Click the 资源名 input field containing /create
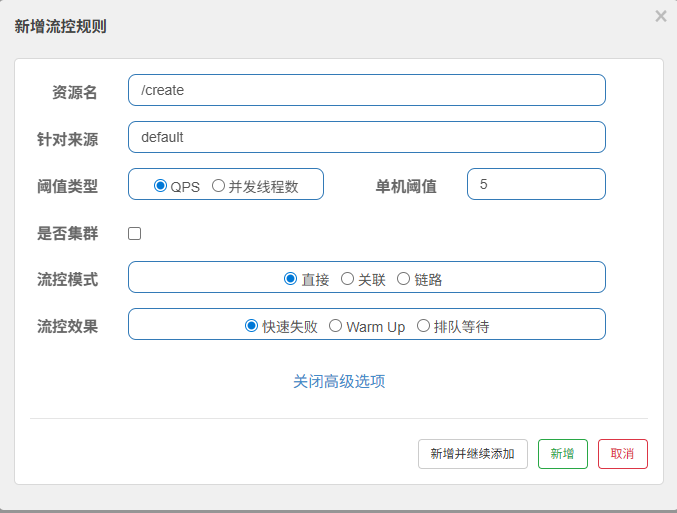 [367, 90]
